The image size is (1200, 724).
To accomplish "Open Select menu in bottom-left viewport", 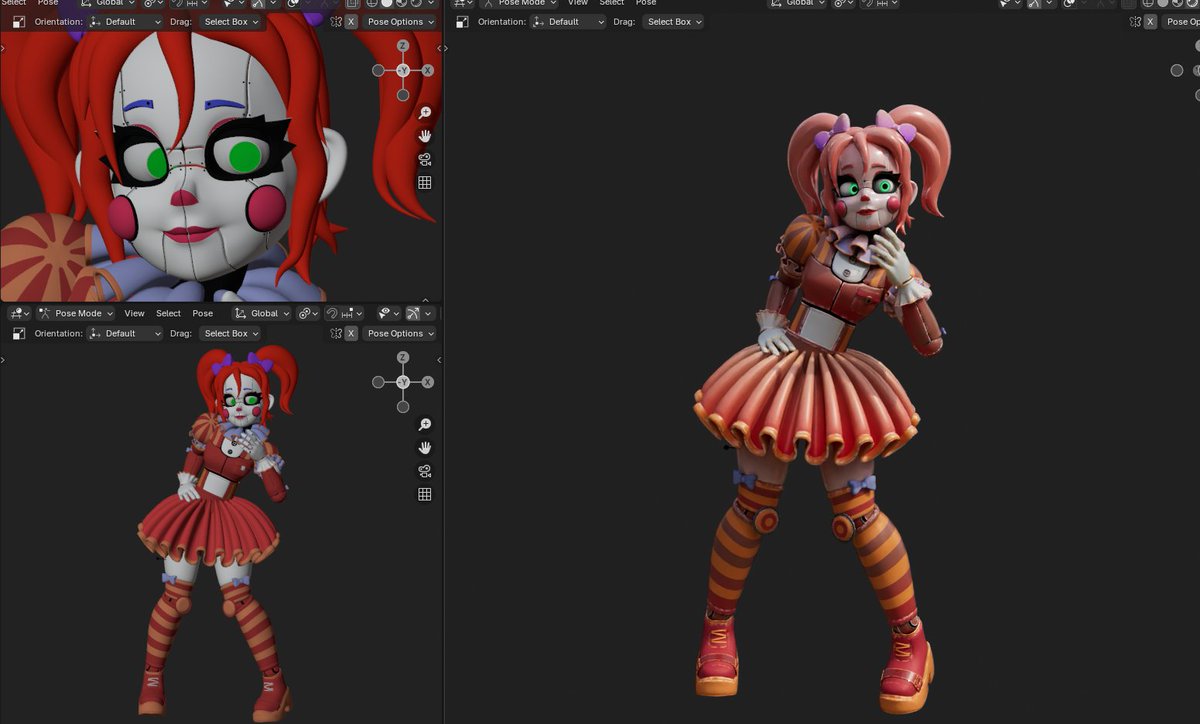I will tap(168, 313).
